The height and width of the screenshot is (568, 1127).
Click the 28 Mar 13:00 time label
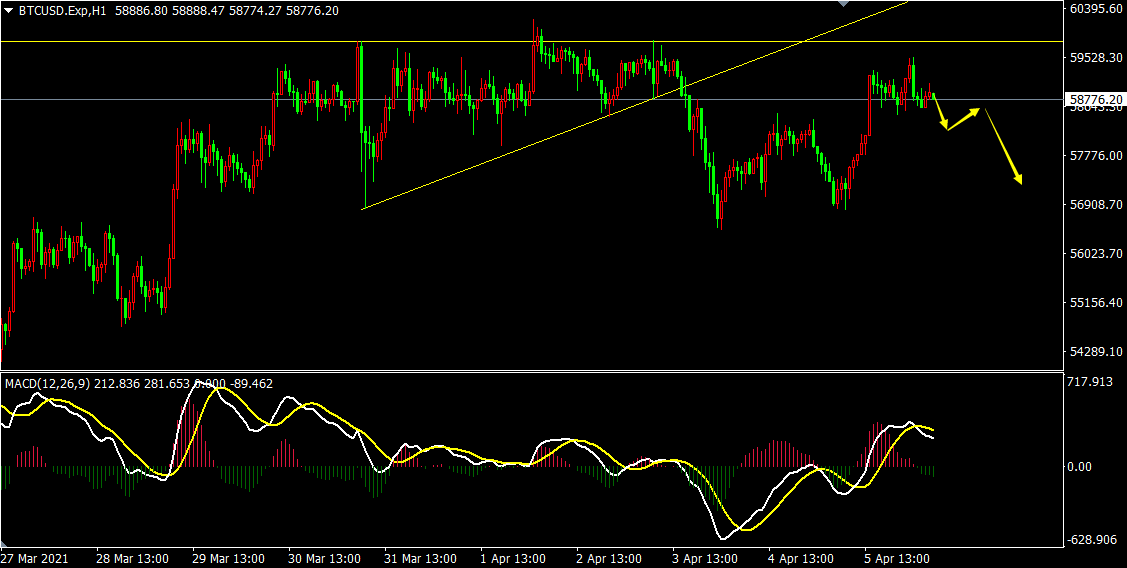(x=132, y=559)
